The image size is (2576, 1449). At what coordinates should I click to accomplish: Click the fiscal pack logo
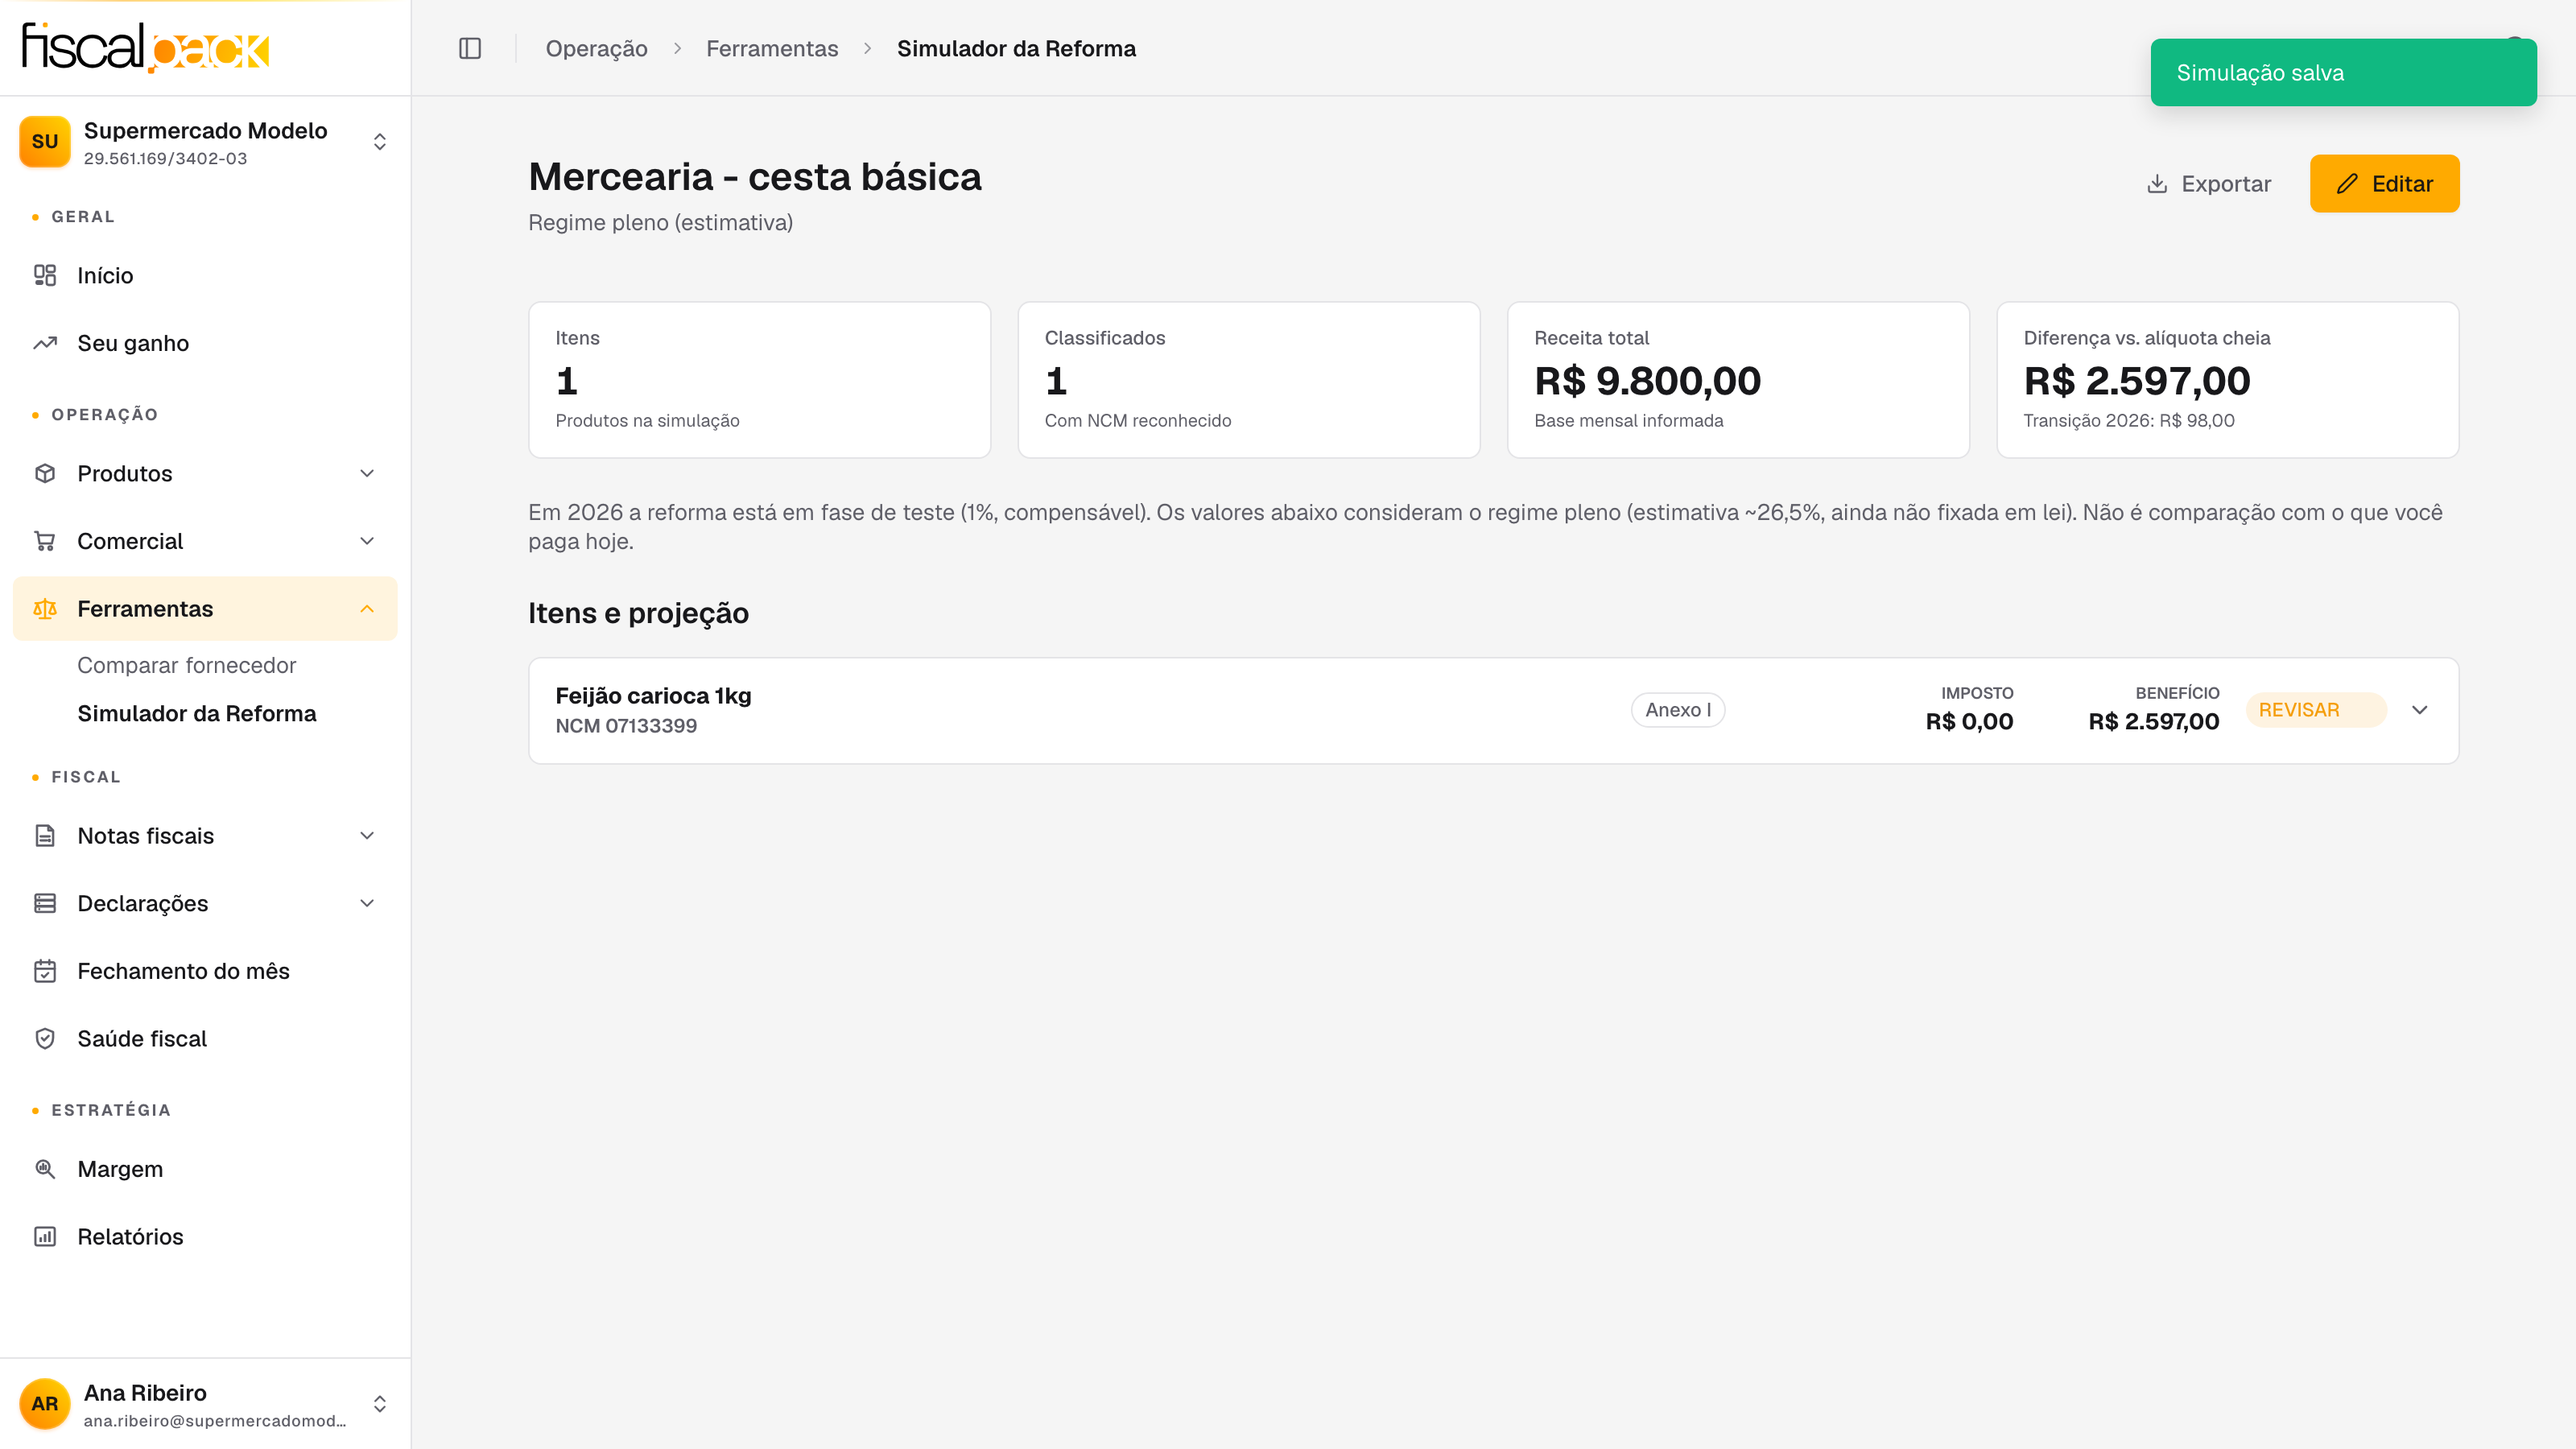click(x=146, y=47)
